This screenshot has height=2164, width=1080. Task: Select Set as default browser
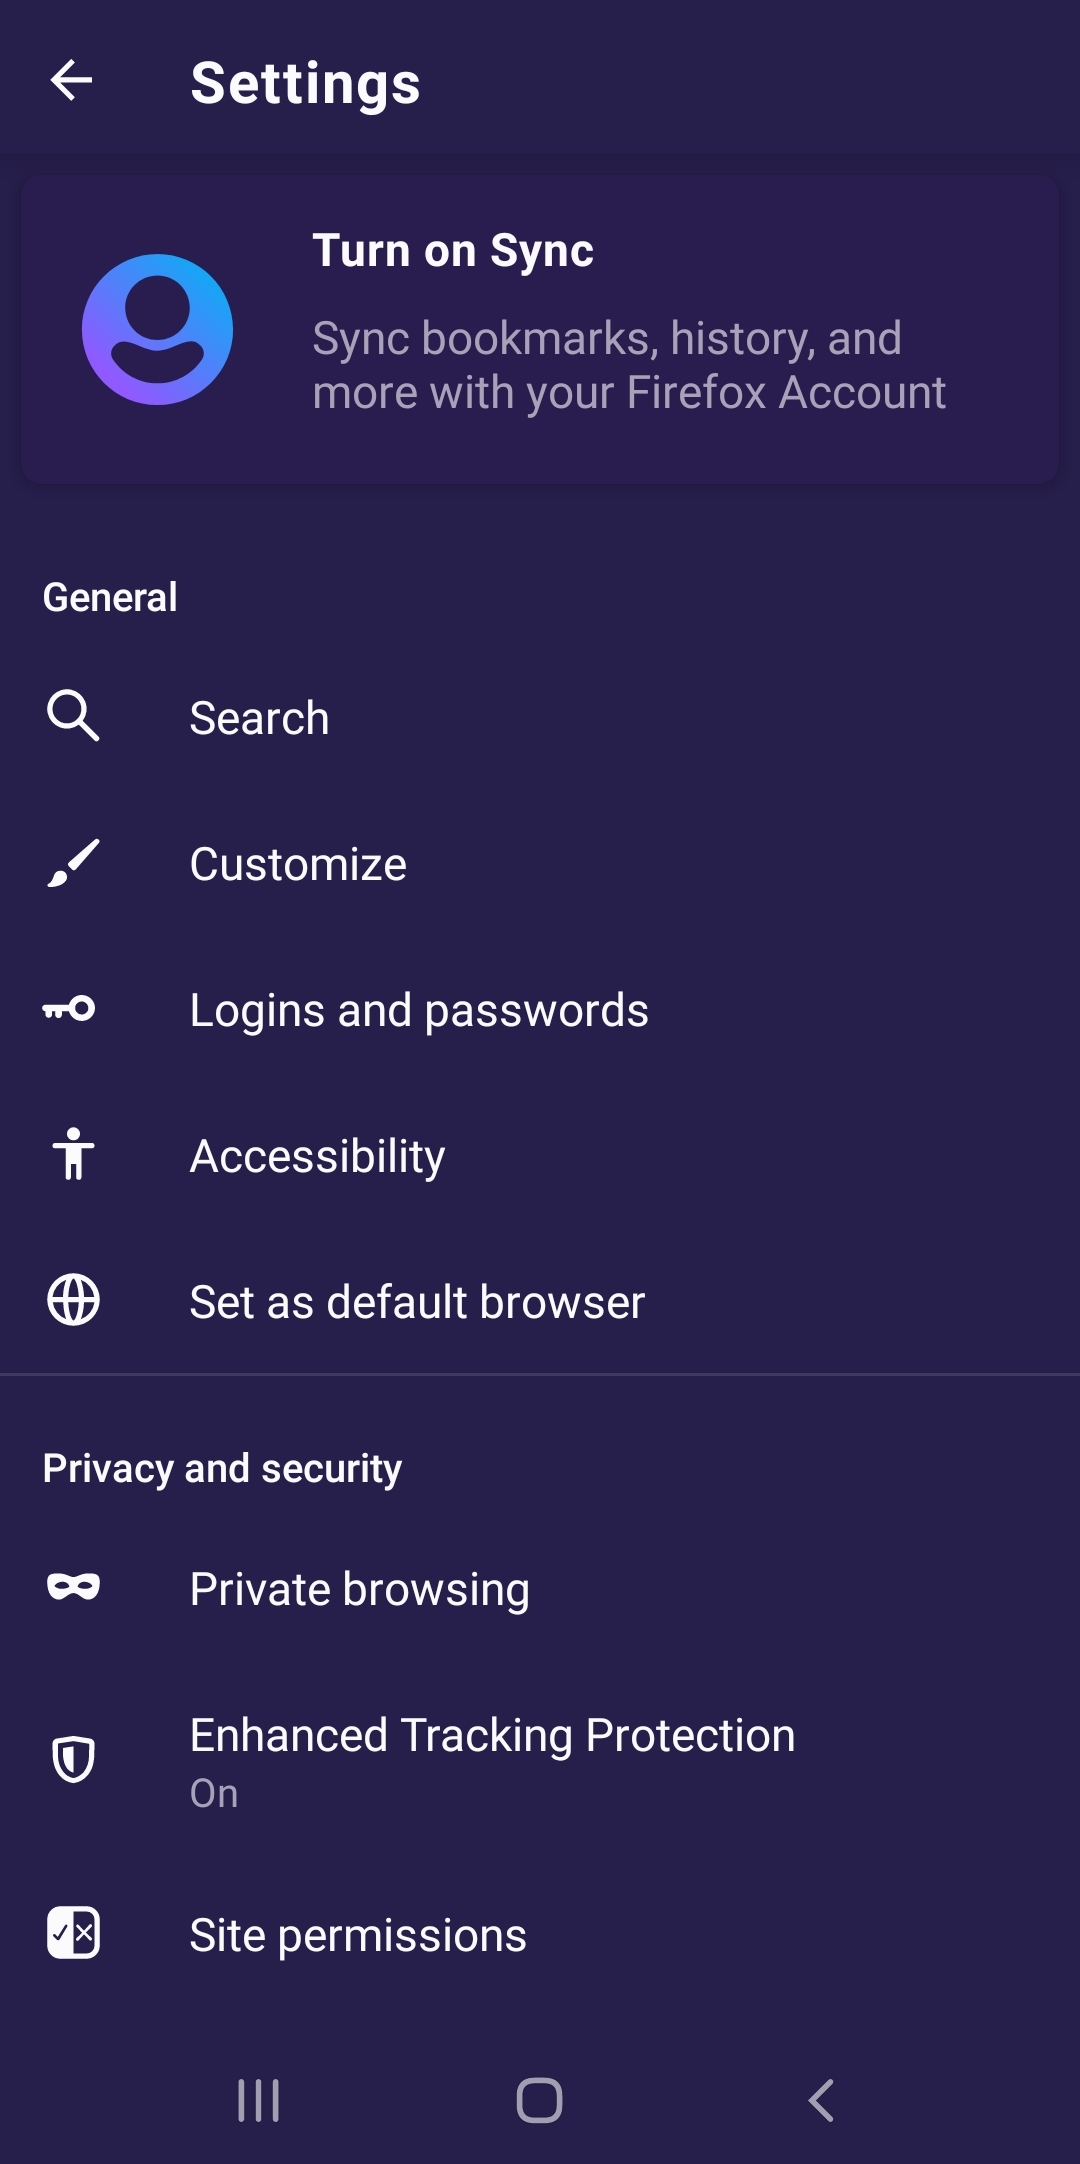pyautogui.click(x=417, y=1302)
